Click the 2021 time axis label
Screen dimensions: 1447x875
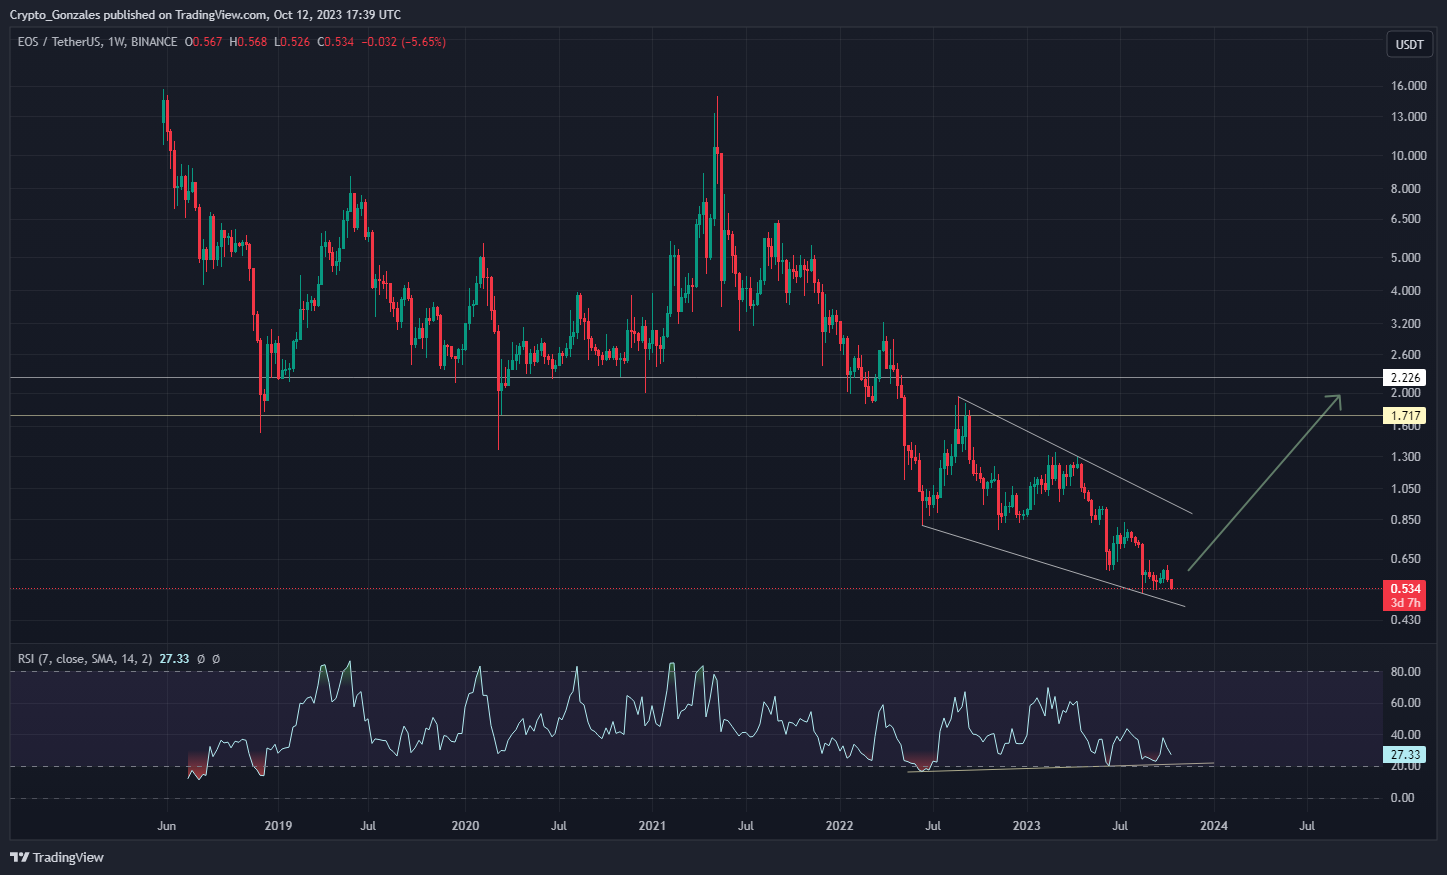[x=652, y=826]
